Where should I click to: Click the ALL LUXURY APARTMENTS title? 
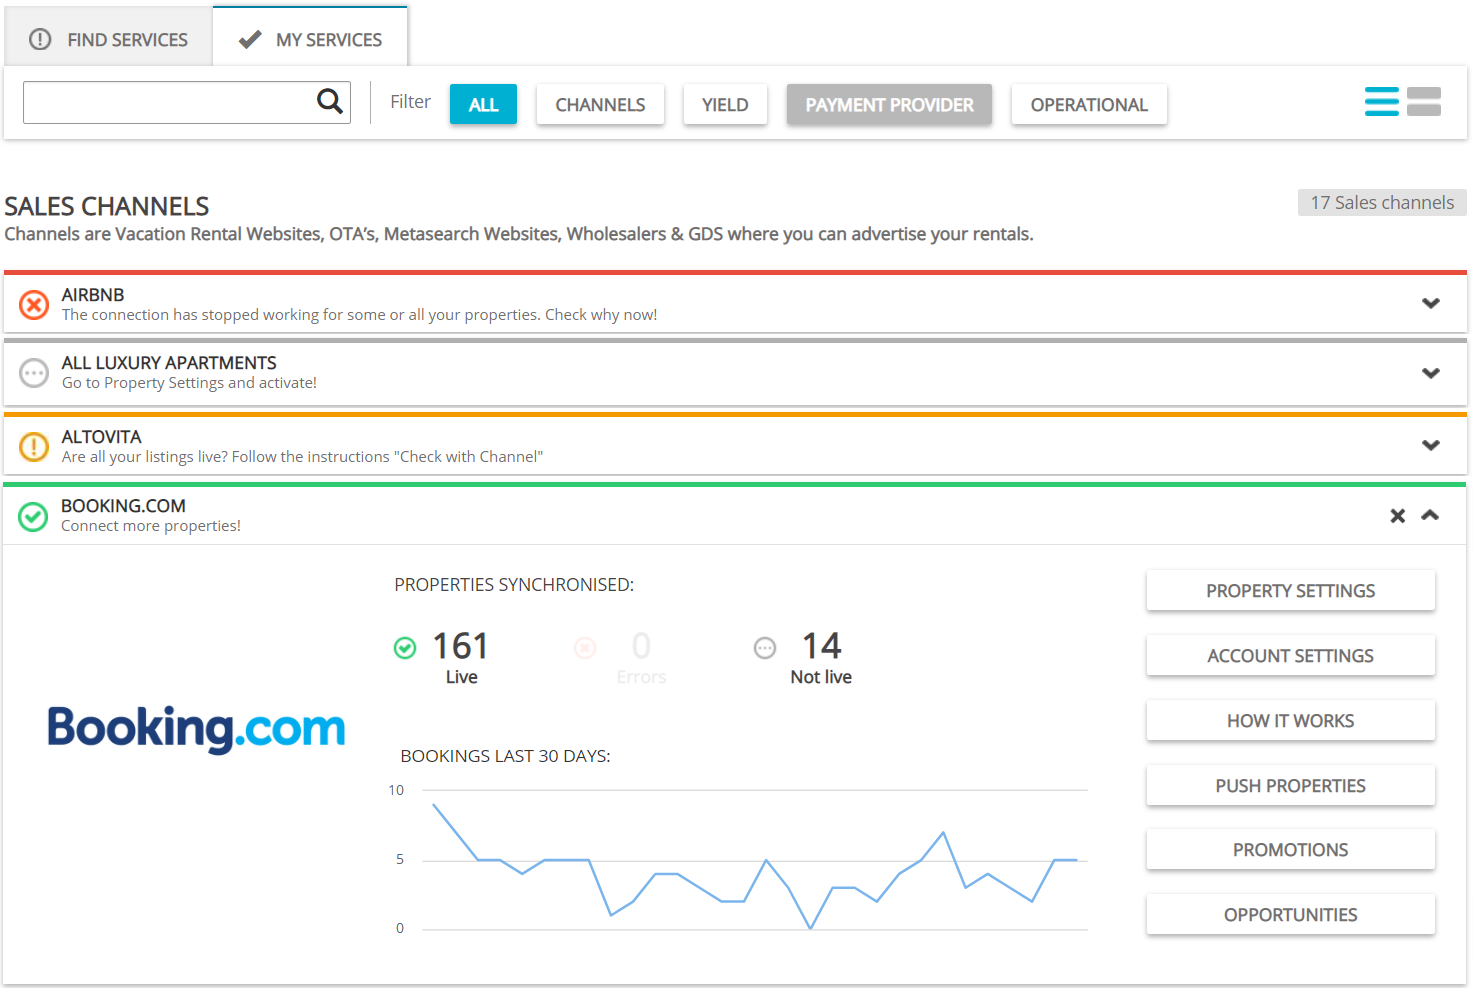(x=169, y=363)
